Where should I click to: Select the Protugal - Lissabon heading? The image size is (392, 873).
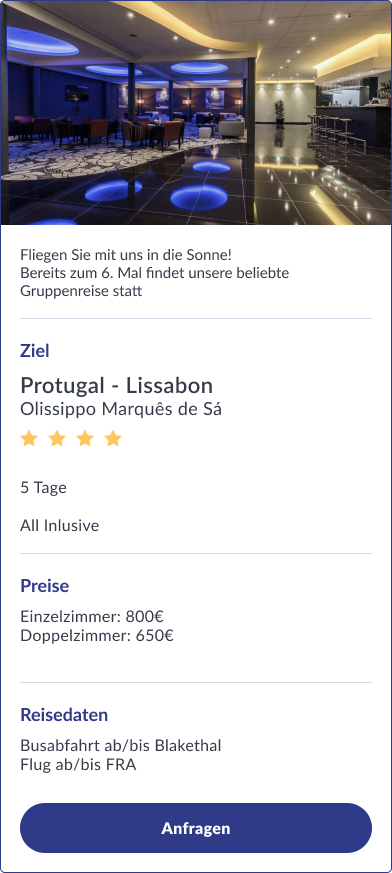pos(116,385)
